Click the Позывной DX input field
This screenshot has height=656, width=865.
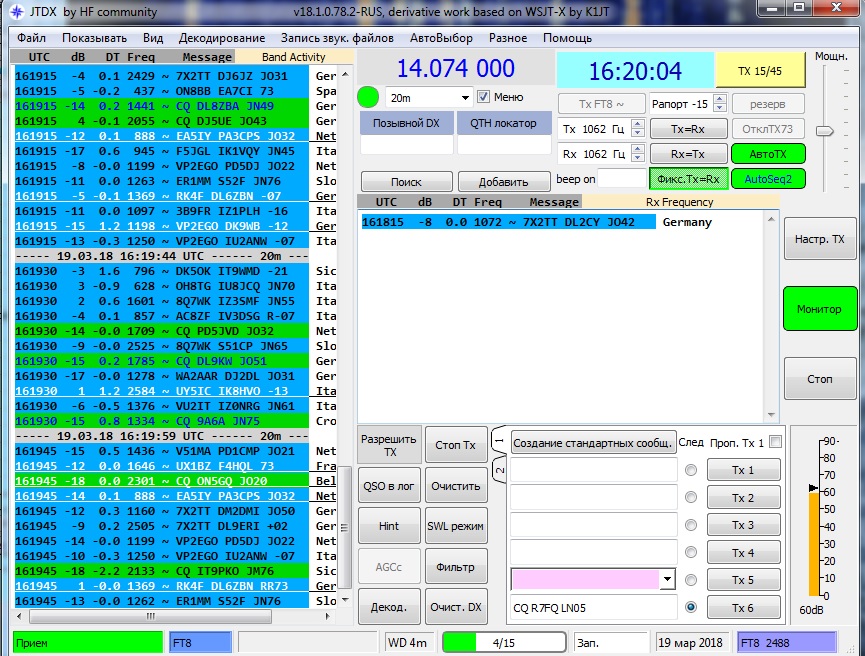tap(406, 145)
